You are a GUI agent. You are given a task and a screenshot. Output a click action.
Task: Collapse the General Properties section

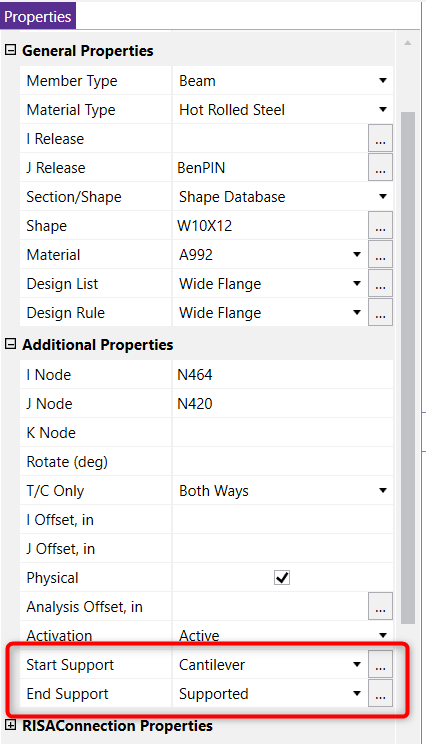[x=10, y=50]
